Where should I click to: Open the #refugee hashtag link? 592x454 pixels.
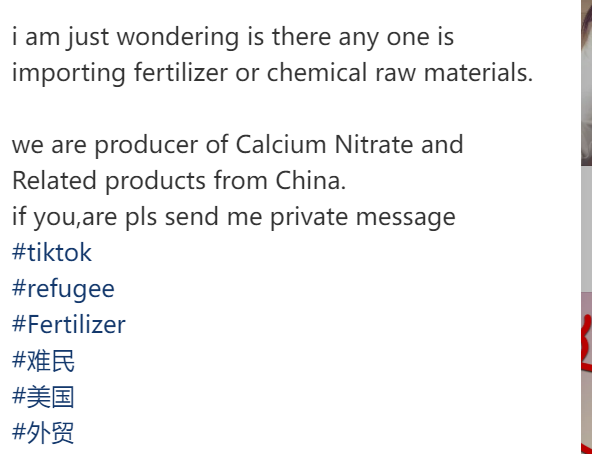pyautogui.click(x=63, y=289)
